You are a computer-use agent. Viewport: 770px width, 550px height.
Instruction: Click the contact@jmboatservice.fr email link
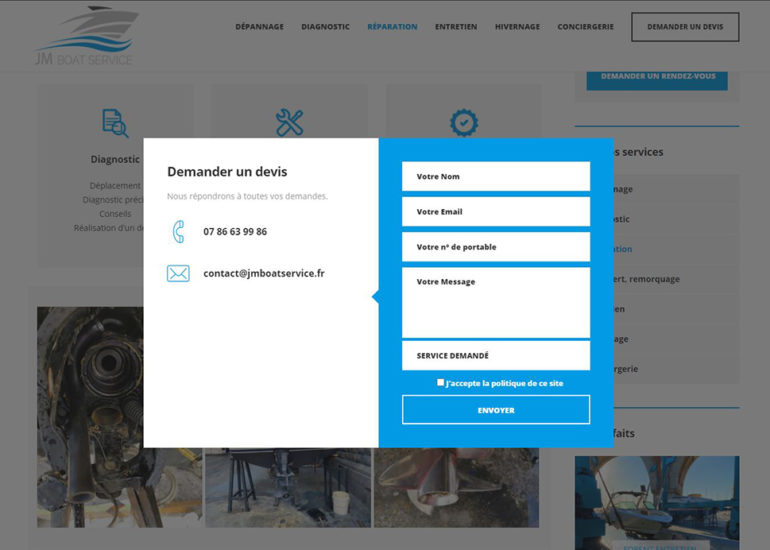click(x=264, y=274)
